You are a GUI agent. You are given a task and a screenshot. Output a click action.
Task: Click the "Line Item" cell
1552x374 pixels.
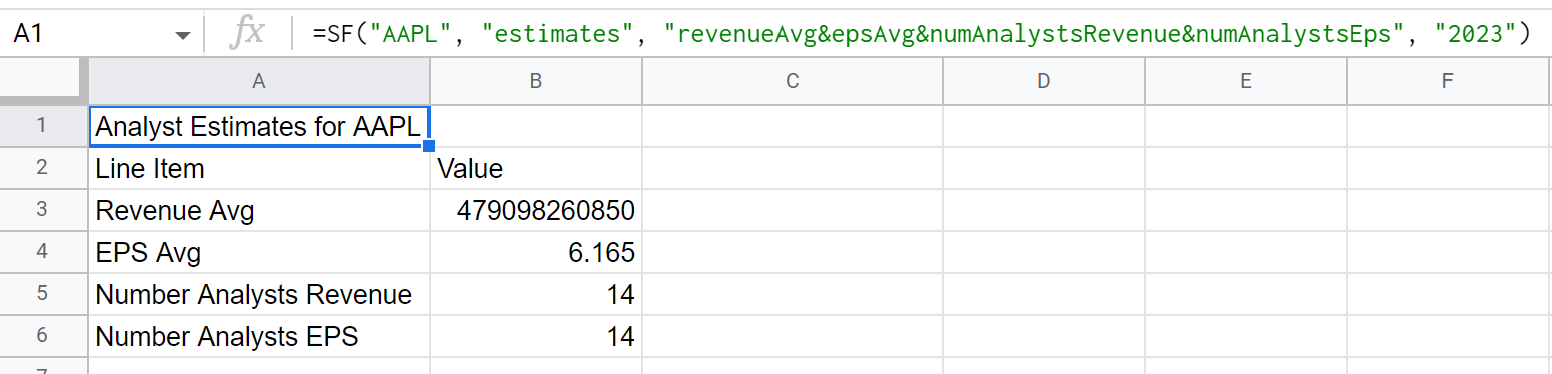(259, 168)
